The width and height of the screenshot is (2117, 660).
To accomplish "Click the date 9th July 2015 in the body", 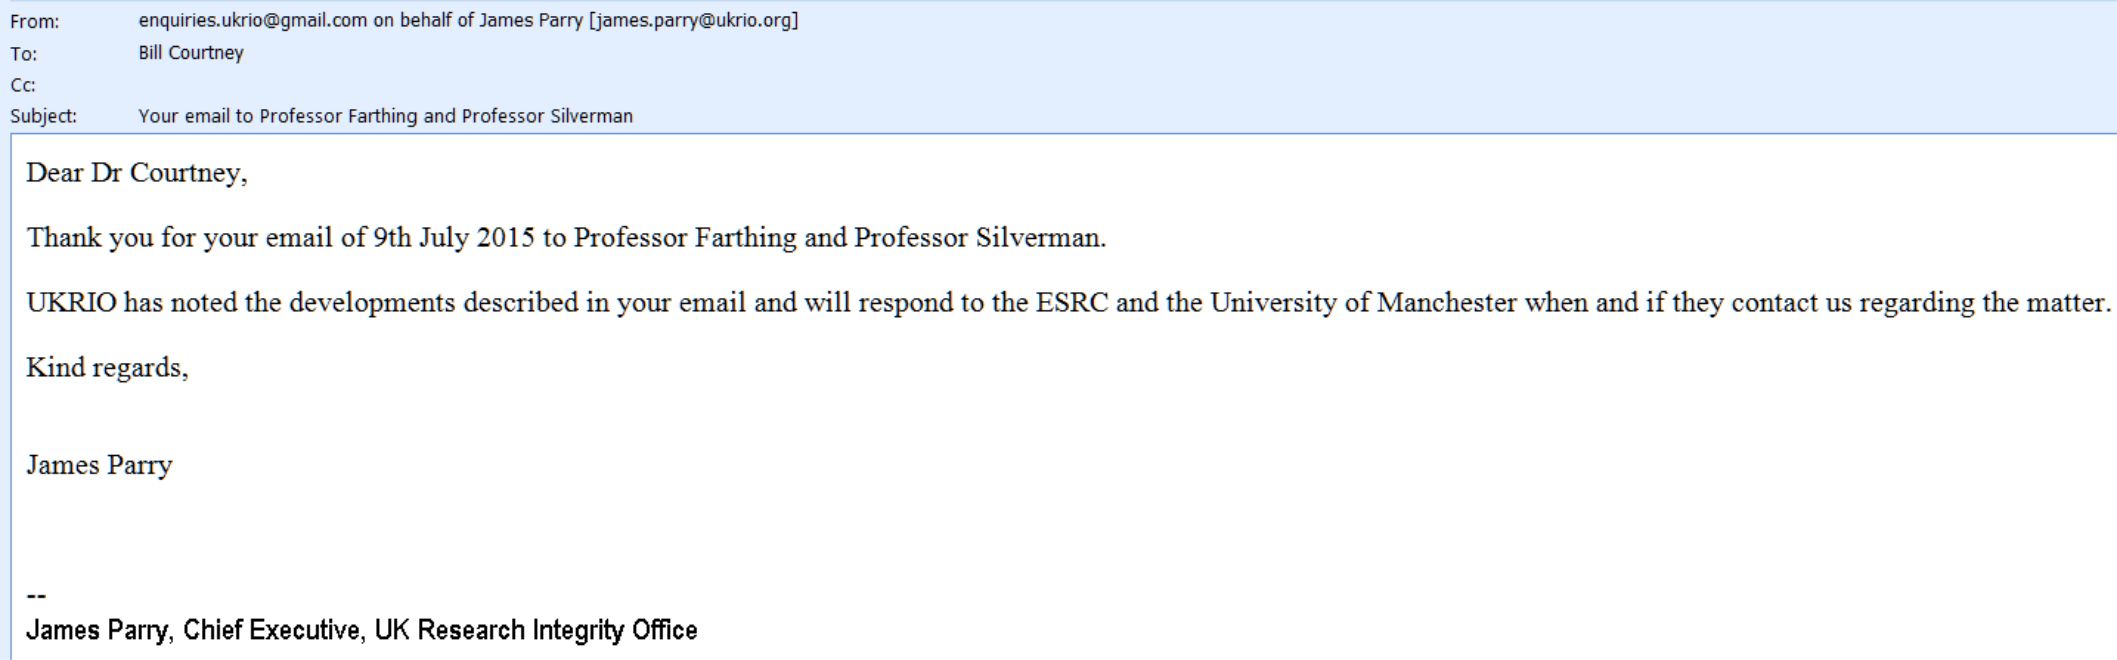I will (454, 238).
